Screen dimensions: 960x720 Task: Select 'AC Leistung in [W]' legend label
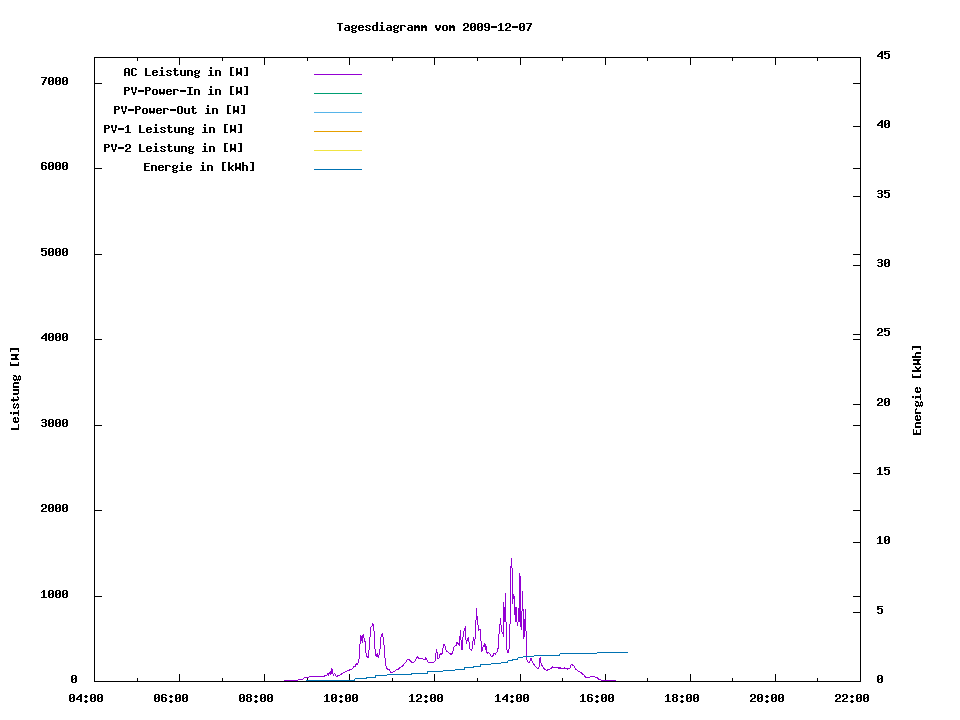tap(186, 72)
